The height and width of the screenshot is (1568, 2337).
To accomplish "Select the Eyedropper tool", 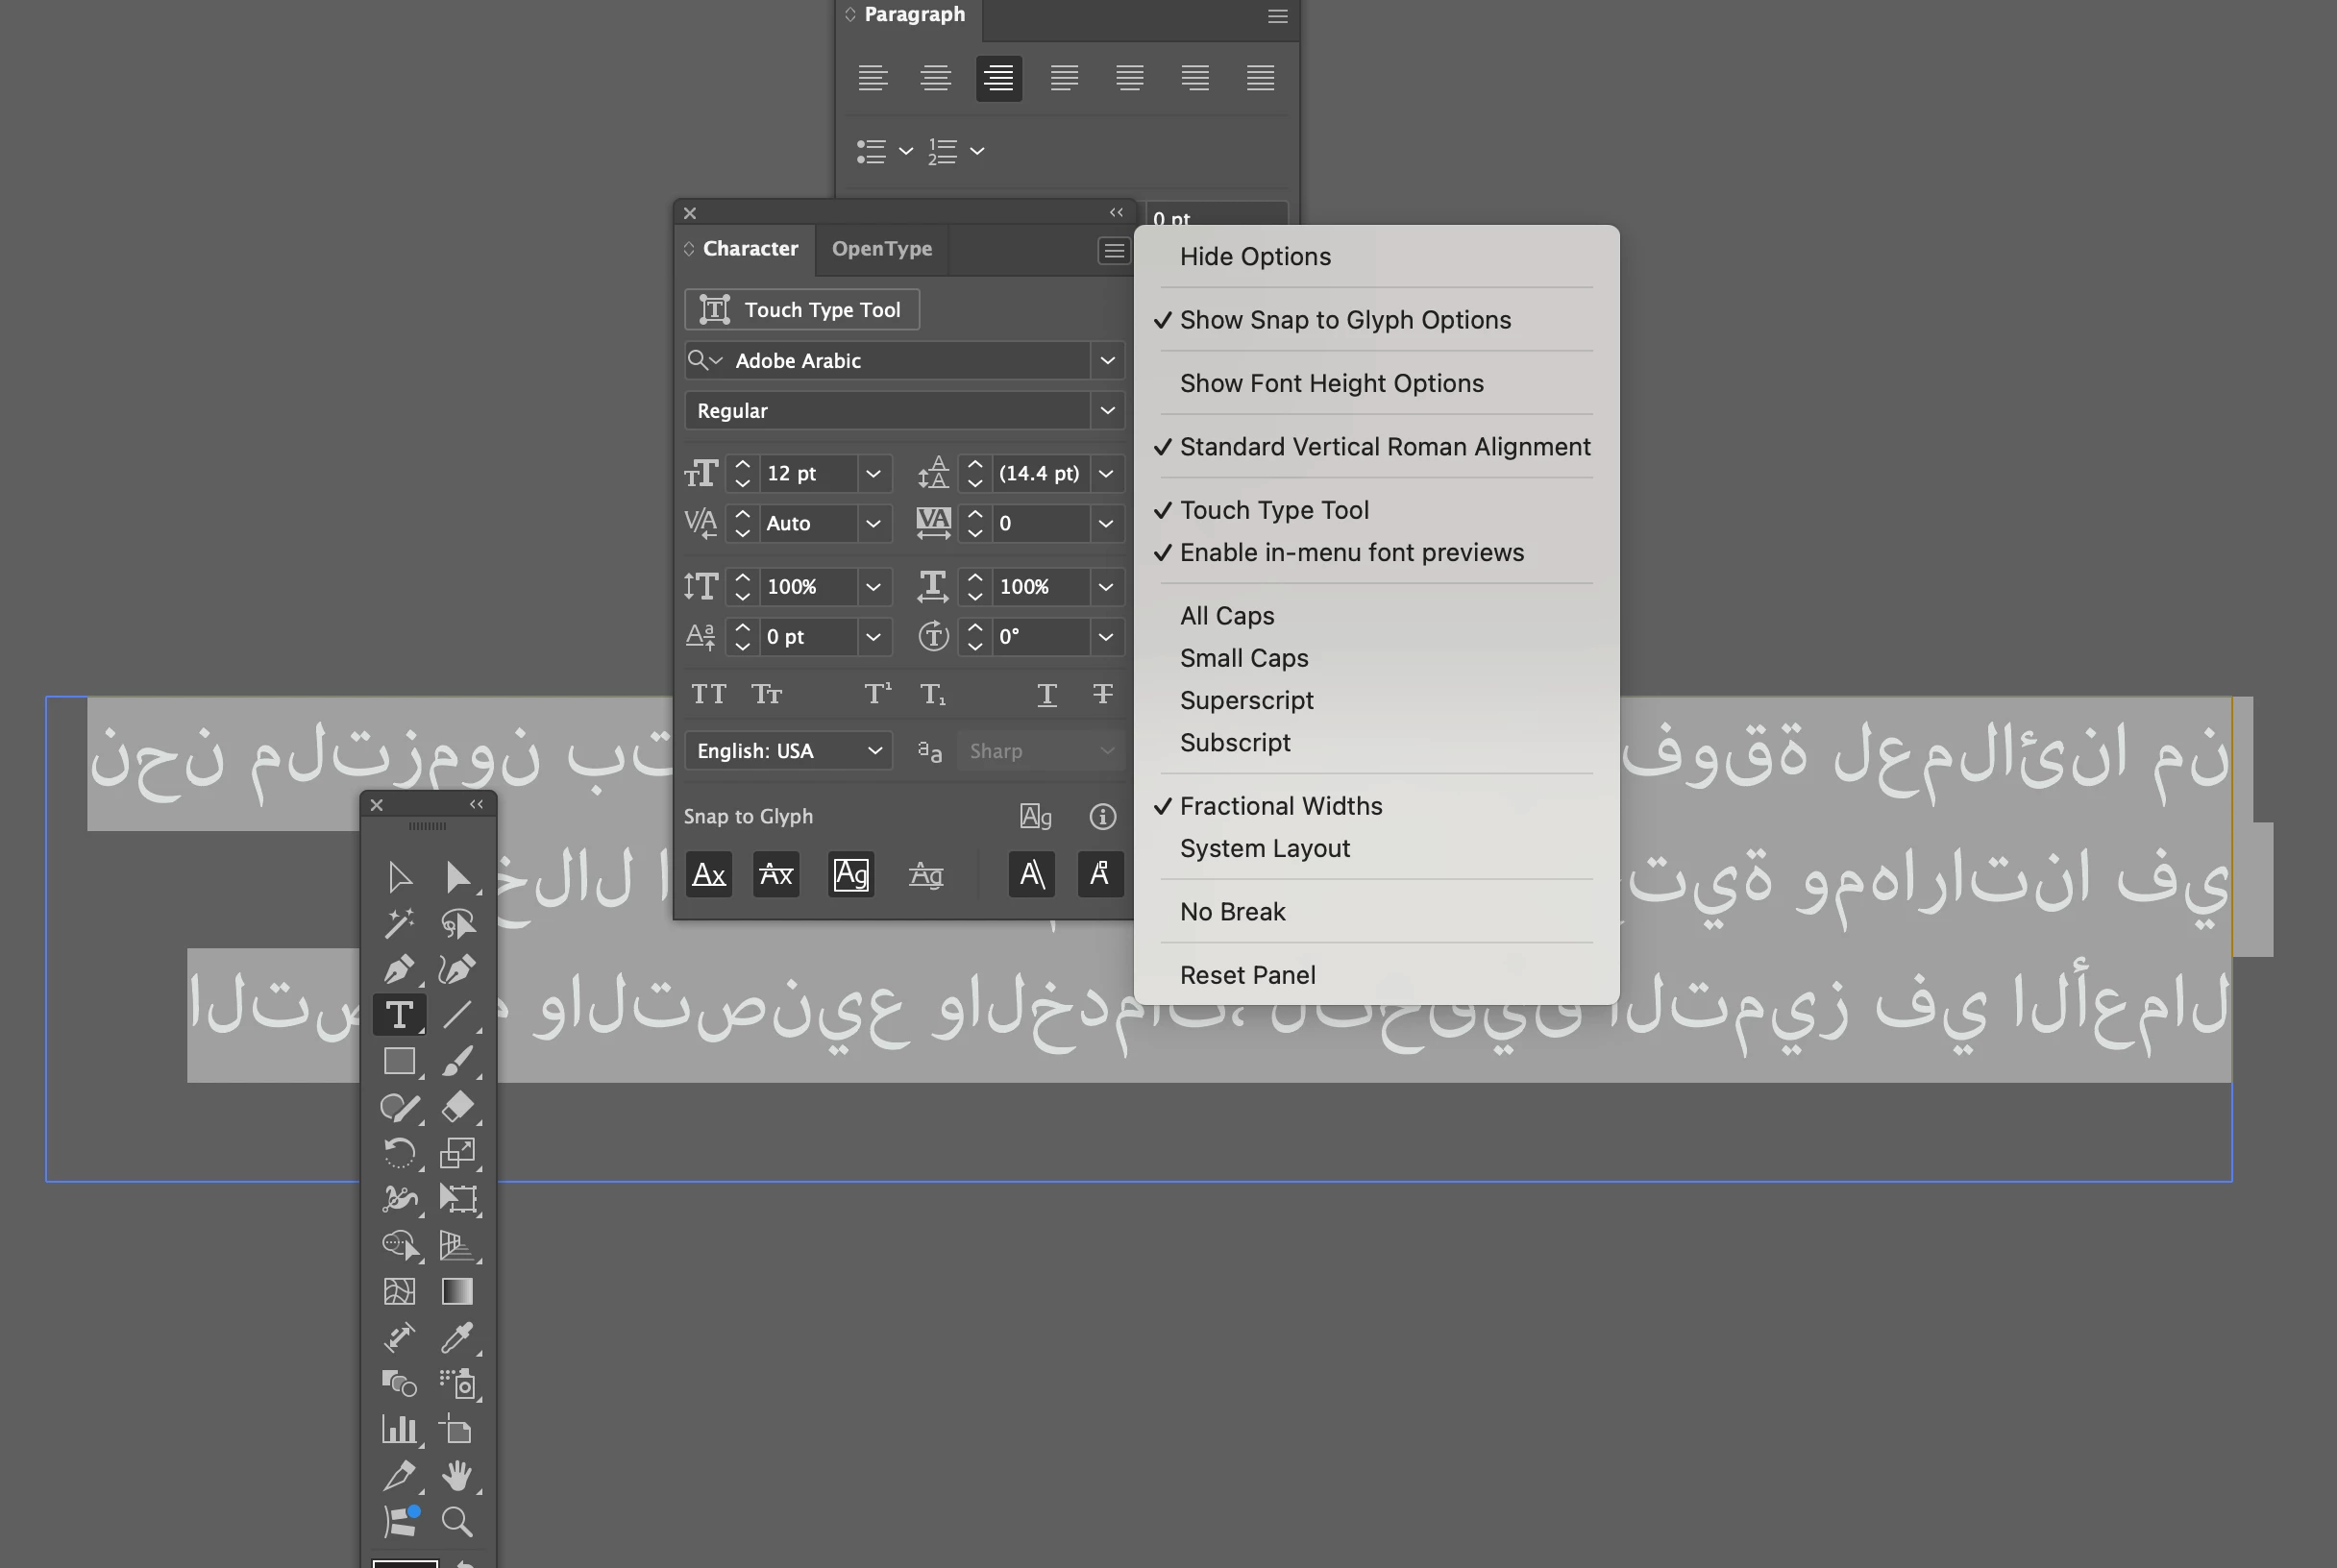I will [457, 1337].
